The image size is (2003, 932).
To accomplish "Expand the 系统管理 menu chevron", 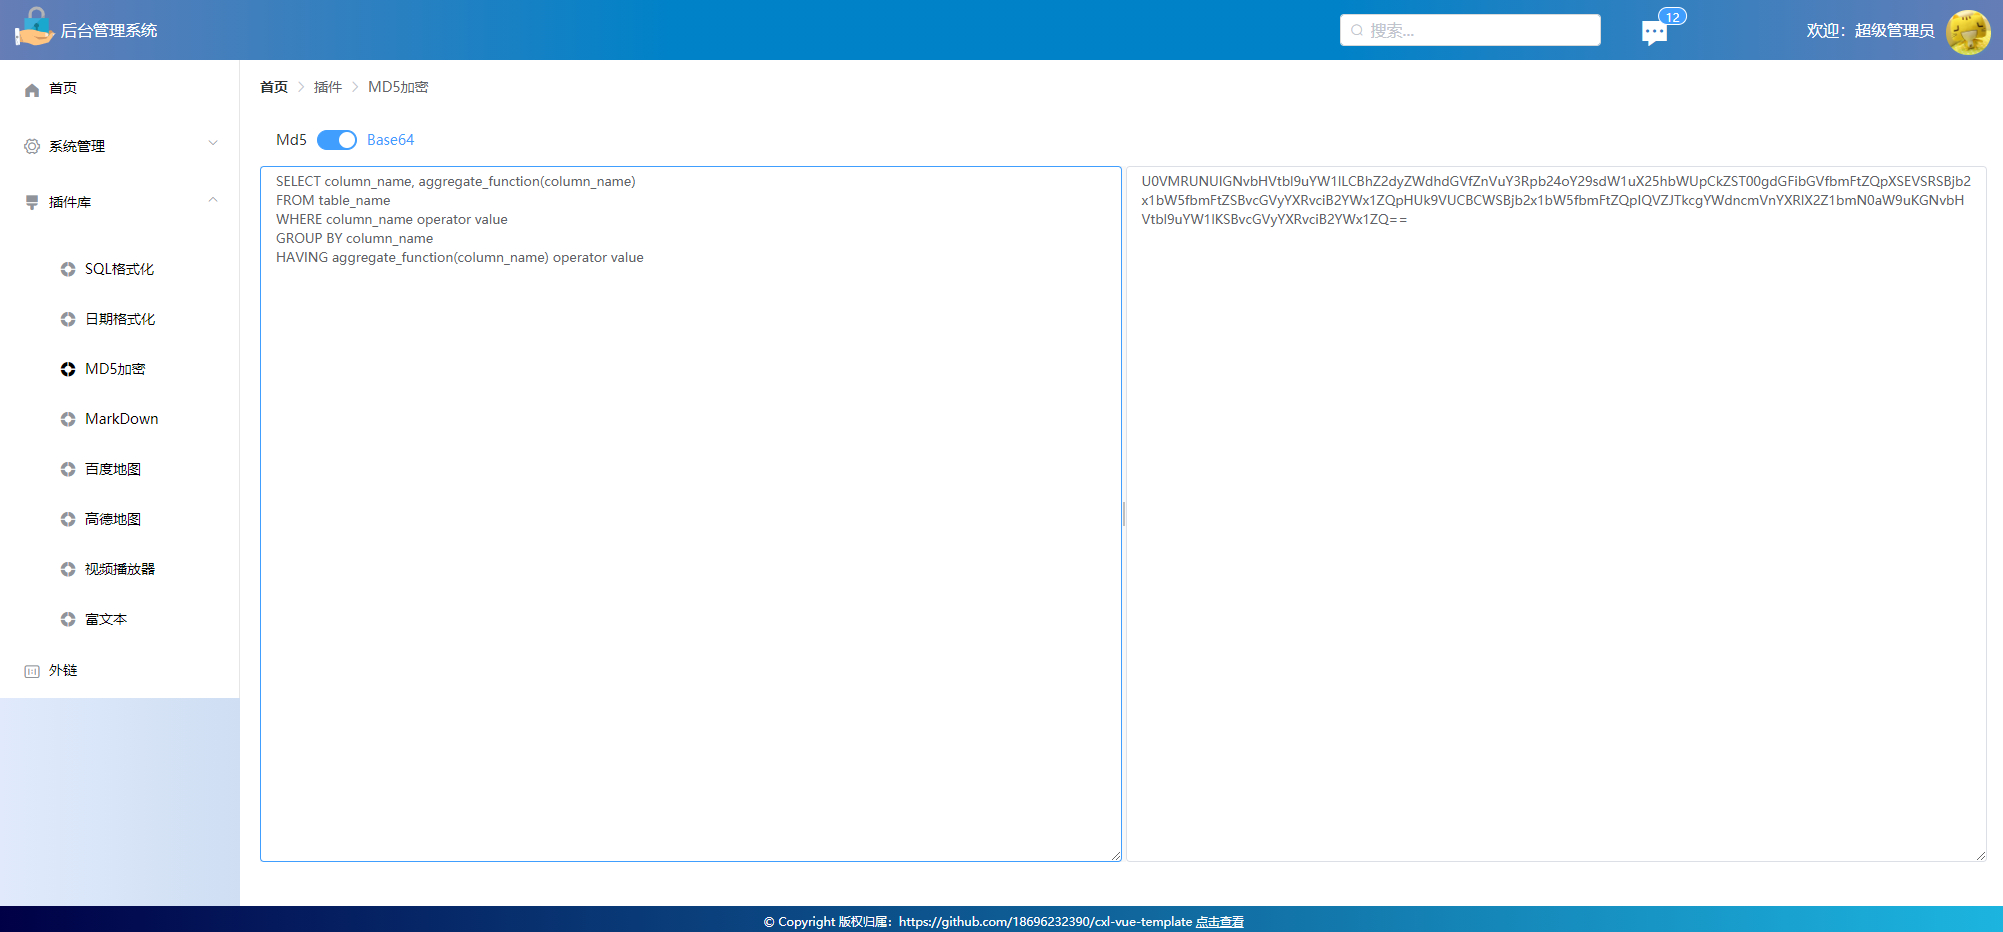I will point(213,143).
